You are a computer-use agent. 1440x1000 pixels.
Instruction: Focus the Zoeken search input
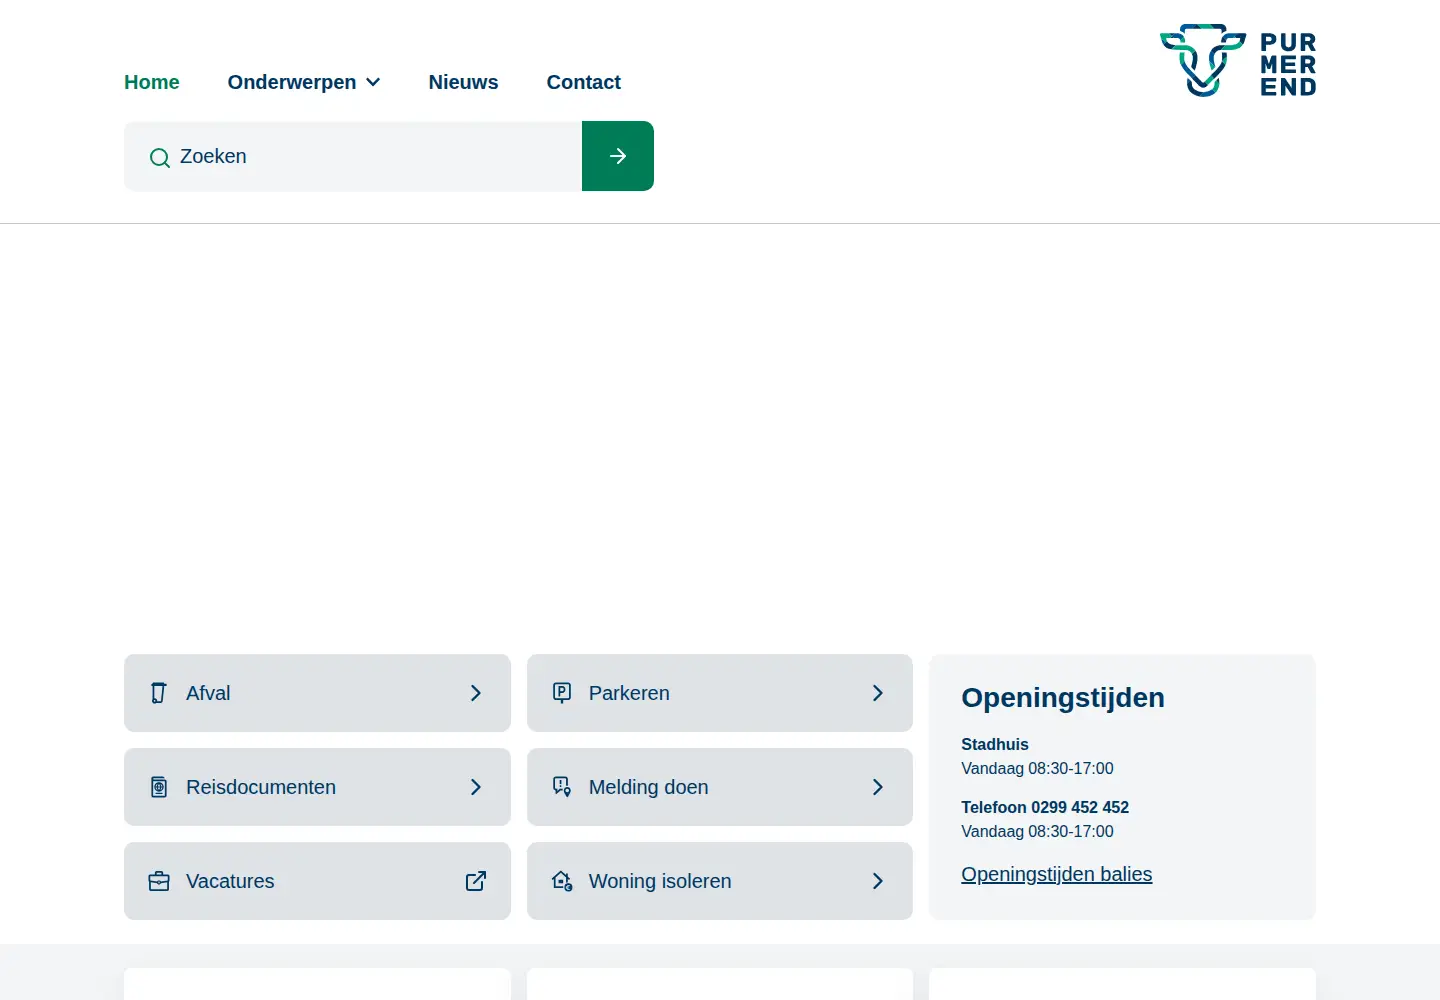[353, 156]
